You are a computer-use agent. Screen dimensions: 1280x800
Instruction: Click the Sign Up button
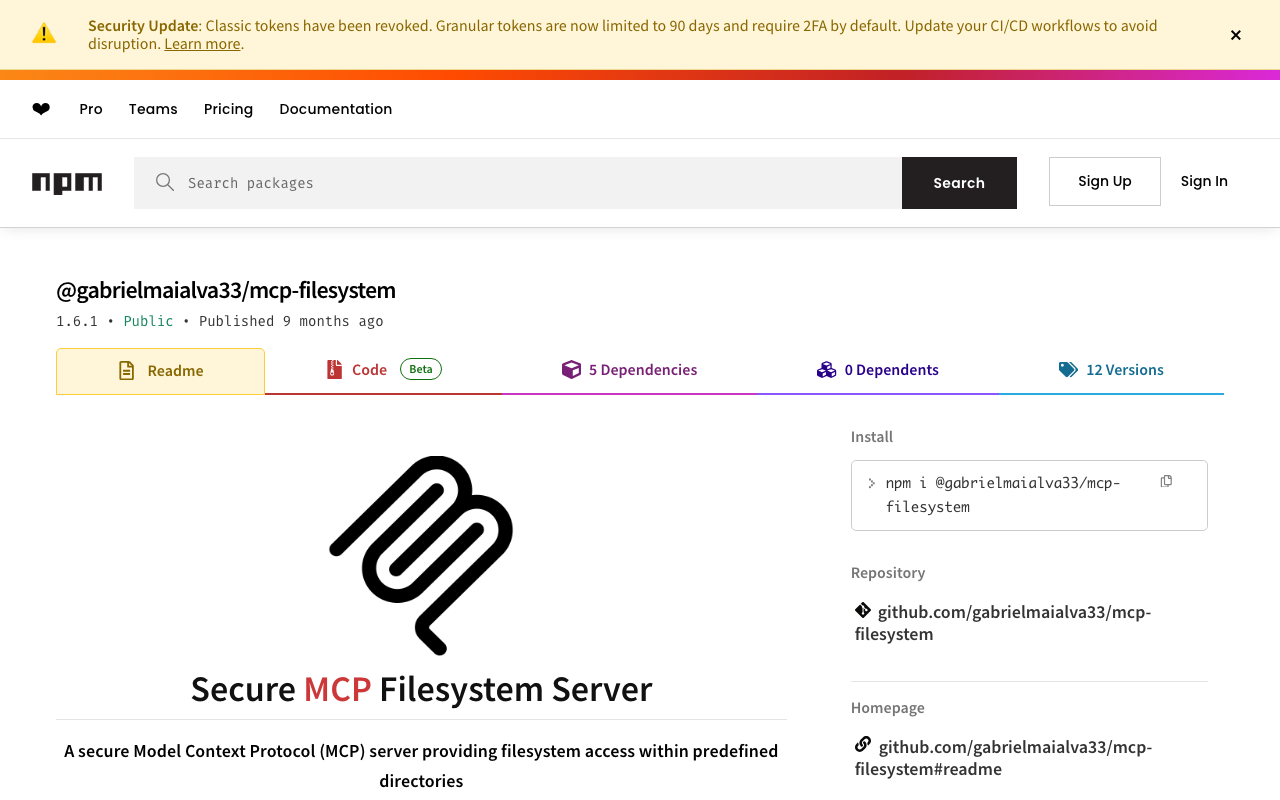pos(1105,181)
